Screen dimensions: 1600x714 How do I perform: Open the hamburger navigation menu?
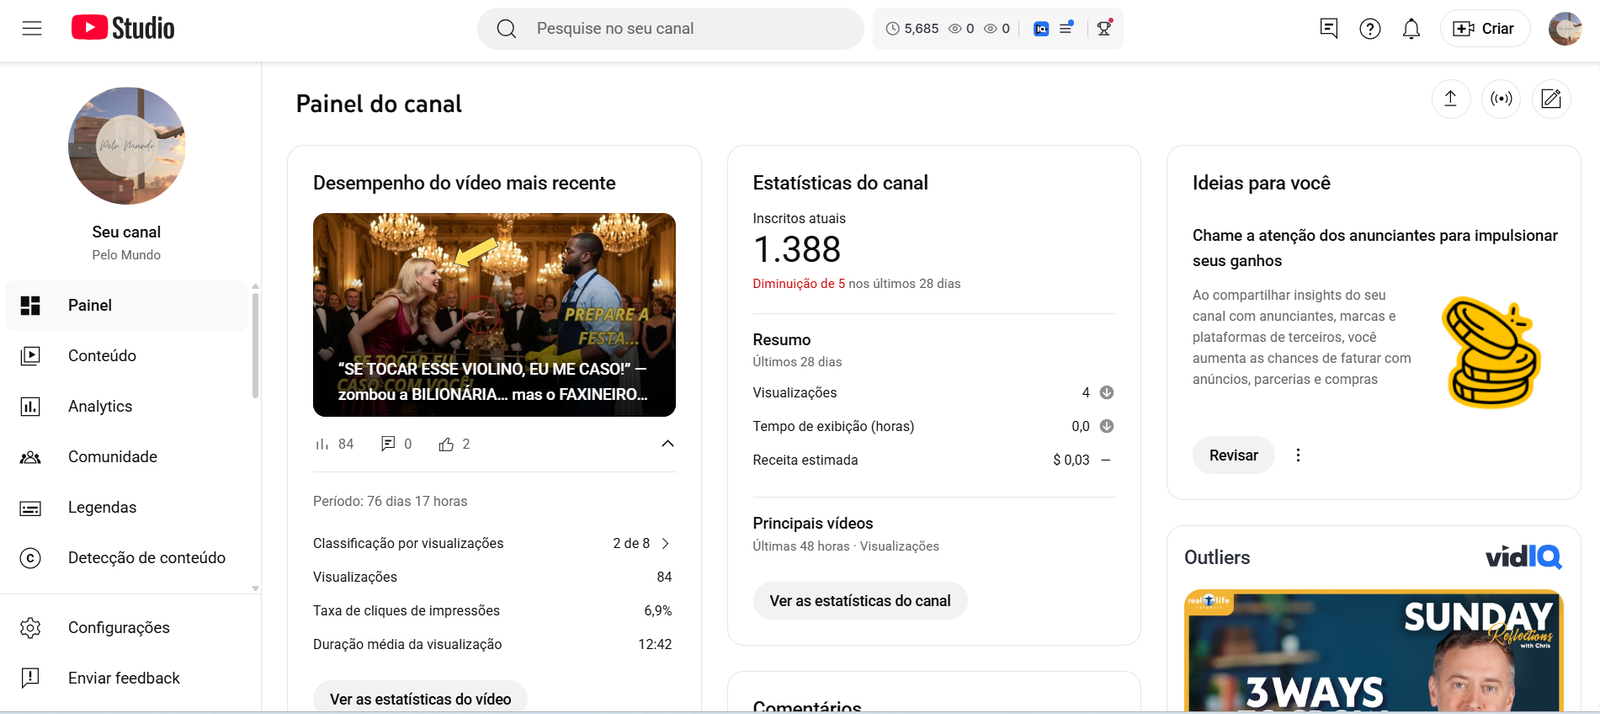click(32, 28)
